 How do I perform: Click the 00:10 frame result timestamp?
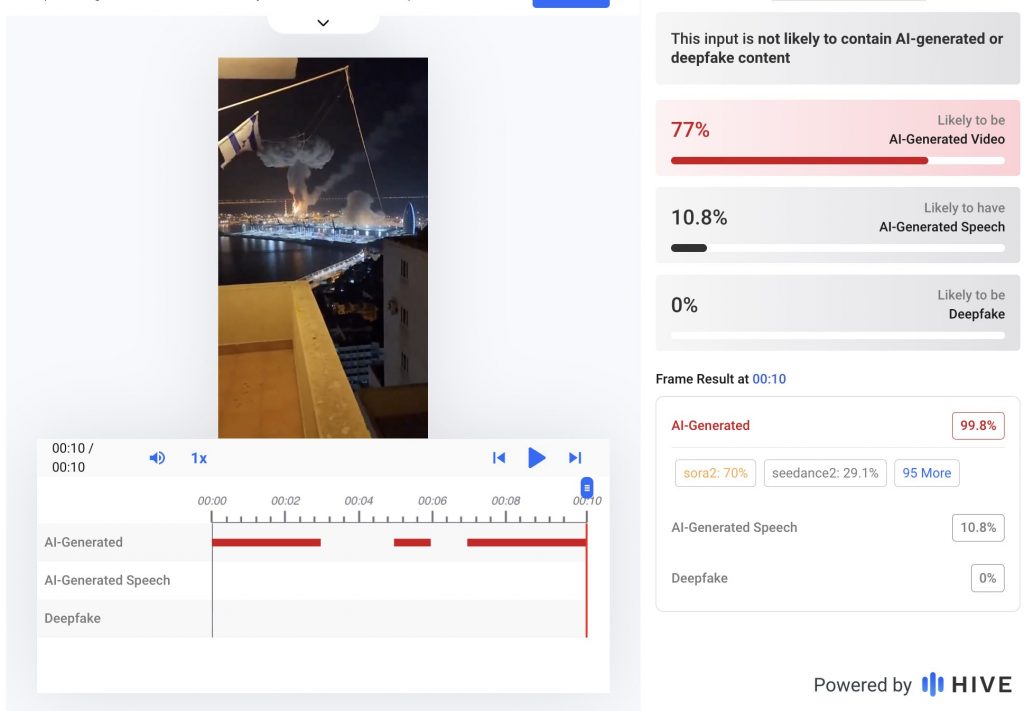point(769,379)
